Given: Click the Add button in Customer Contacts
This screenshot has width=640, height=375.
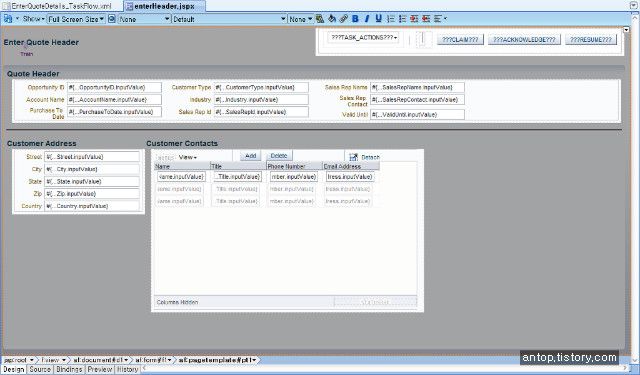Looking at the screenshot, I should pyautogui.click(x=250, y=155).
